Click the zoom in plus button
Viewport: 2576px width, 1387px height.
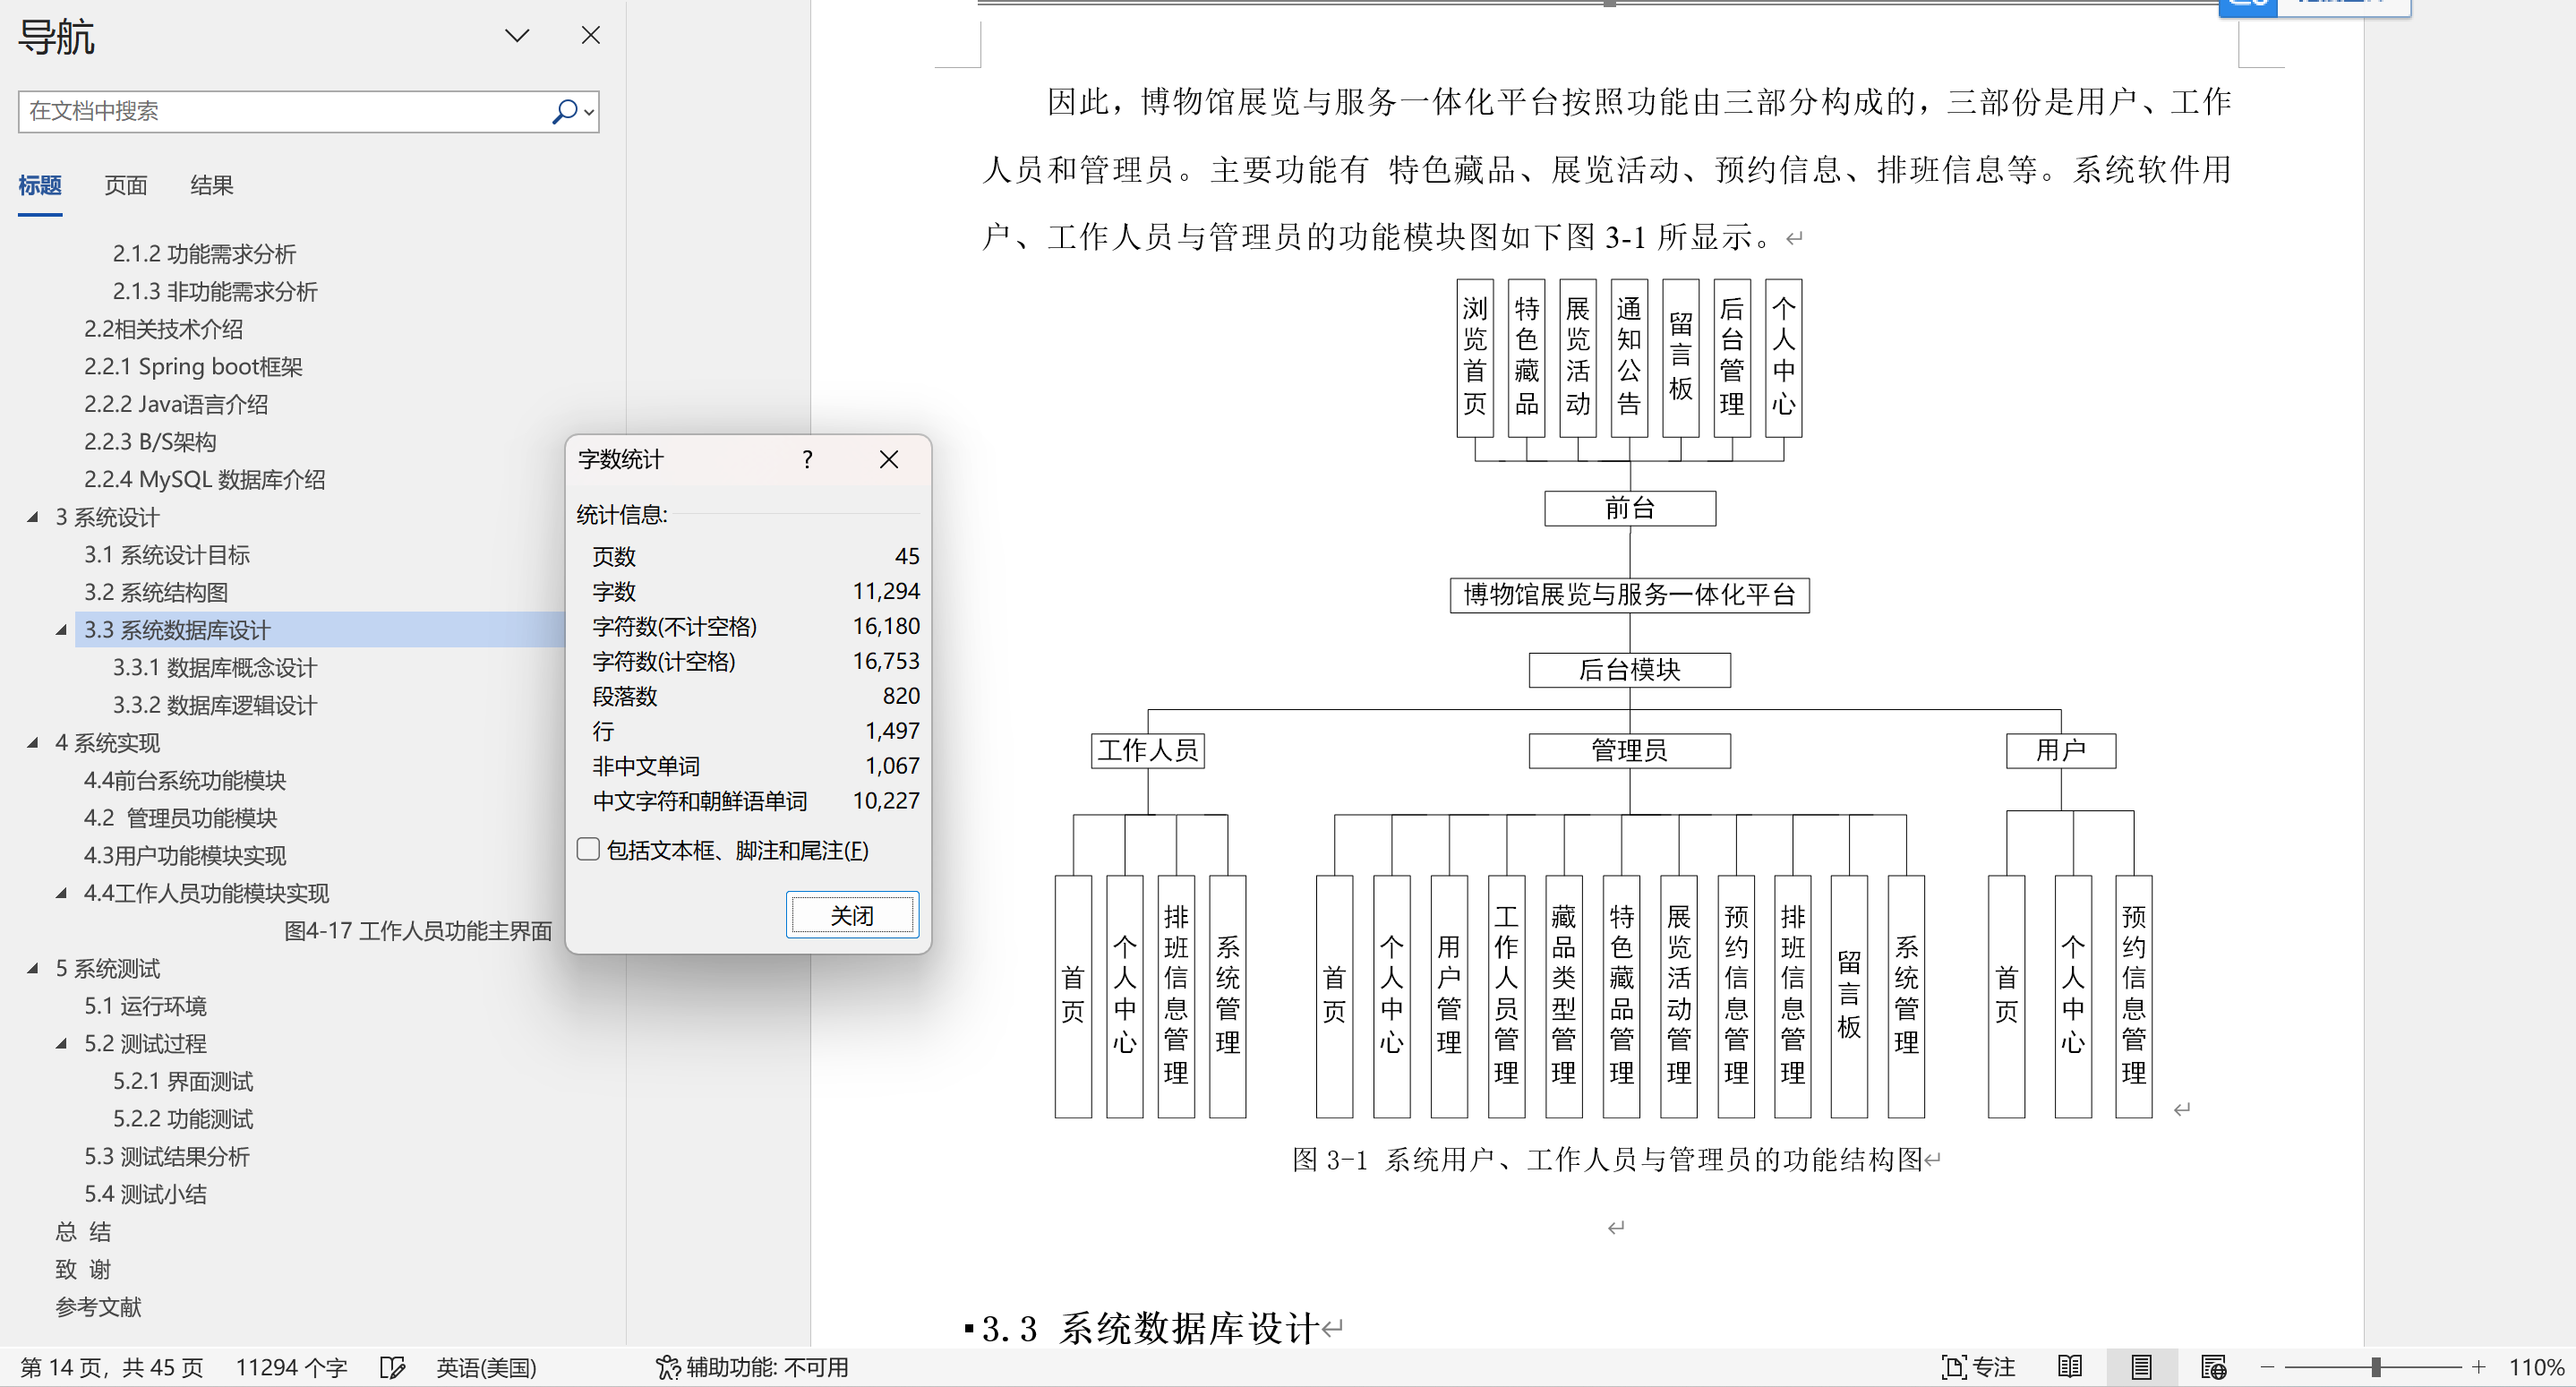coord(2478,1367)
